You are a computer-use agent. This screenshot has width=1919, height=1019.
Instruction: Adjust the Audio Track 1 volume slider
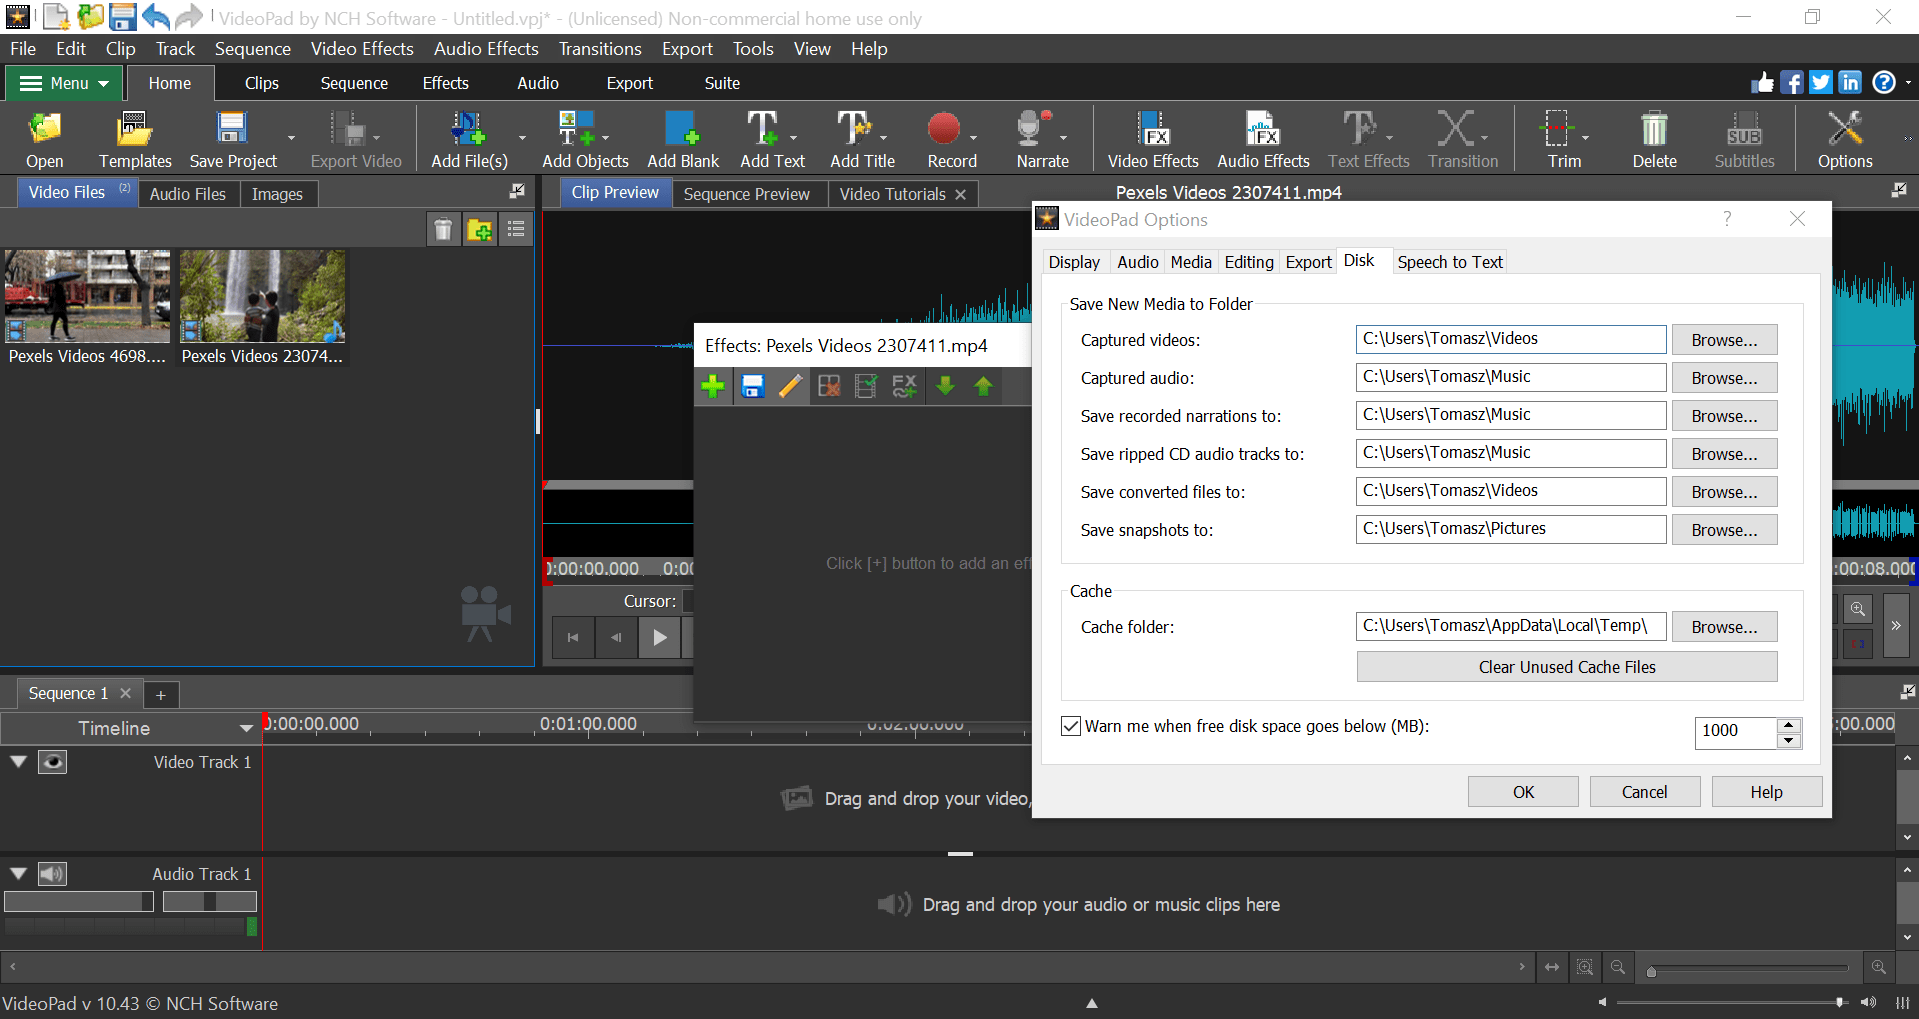click(79, 902)
